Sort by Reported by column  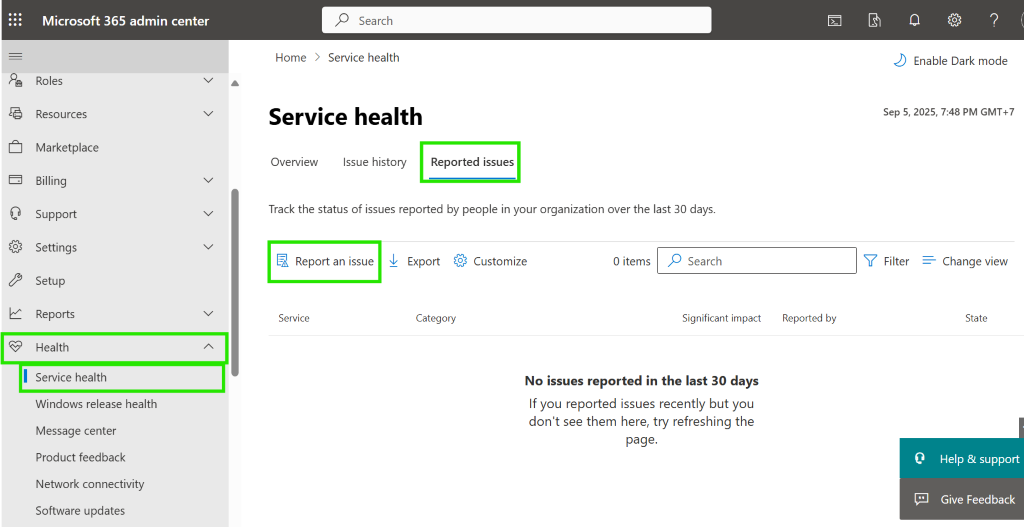pos(809,318)
